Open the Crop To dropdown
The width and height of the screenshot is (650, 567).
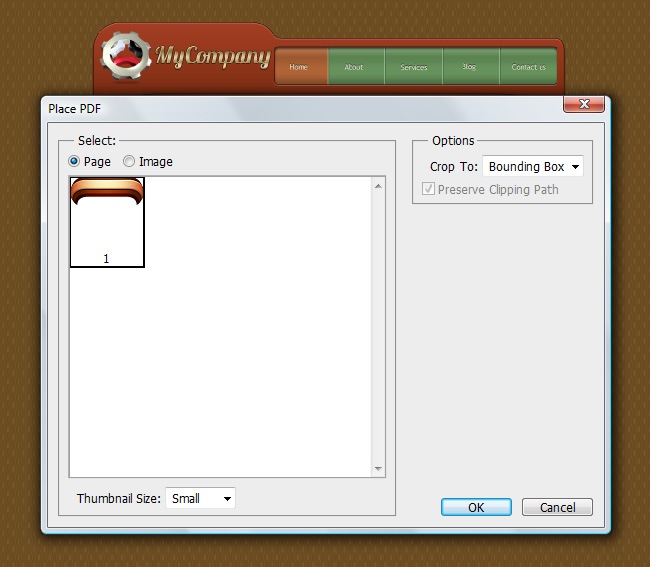coord(533,166)
